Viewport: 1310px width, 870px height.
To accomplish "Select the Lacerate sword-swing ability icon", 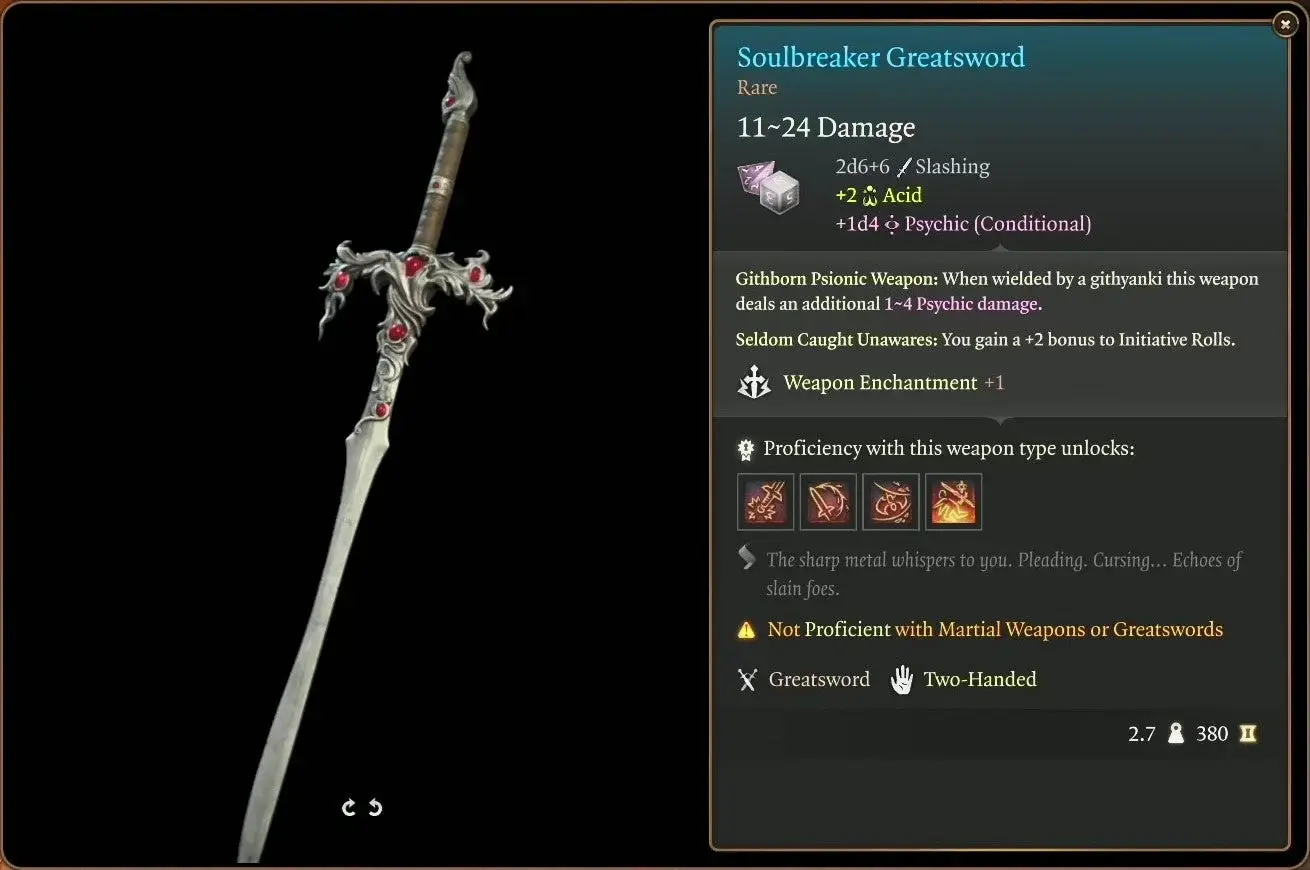I will click(828, 502).
